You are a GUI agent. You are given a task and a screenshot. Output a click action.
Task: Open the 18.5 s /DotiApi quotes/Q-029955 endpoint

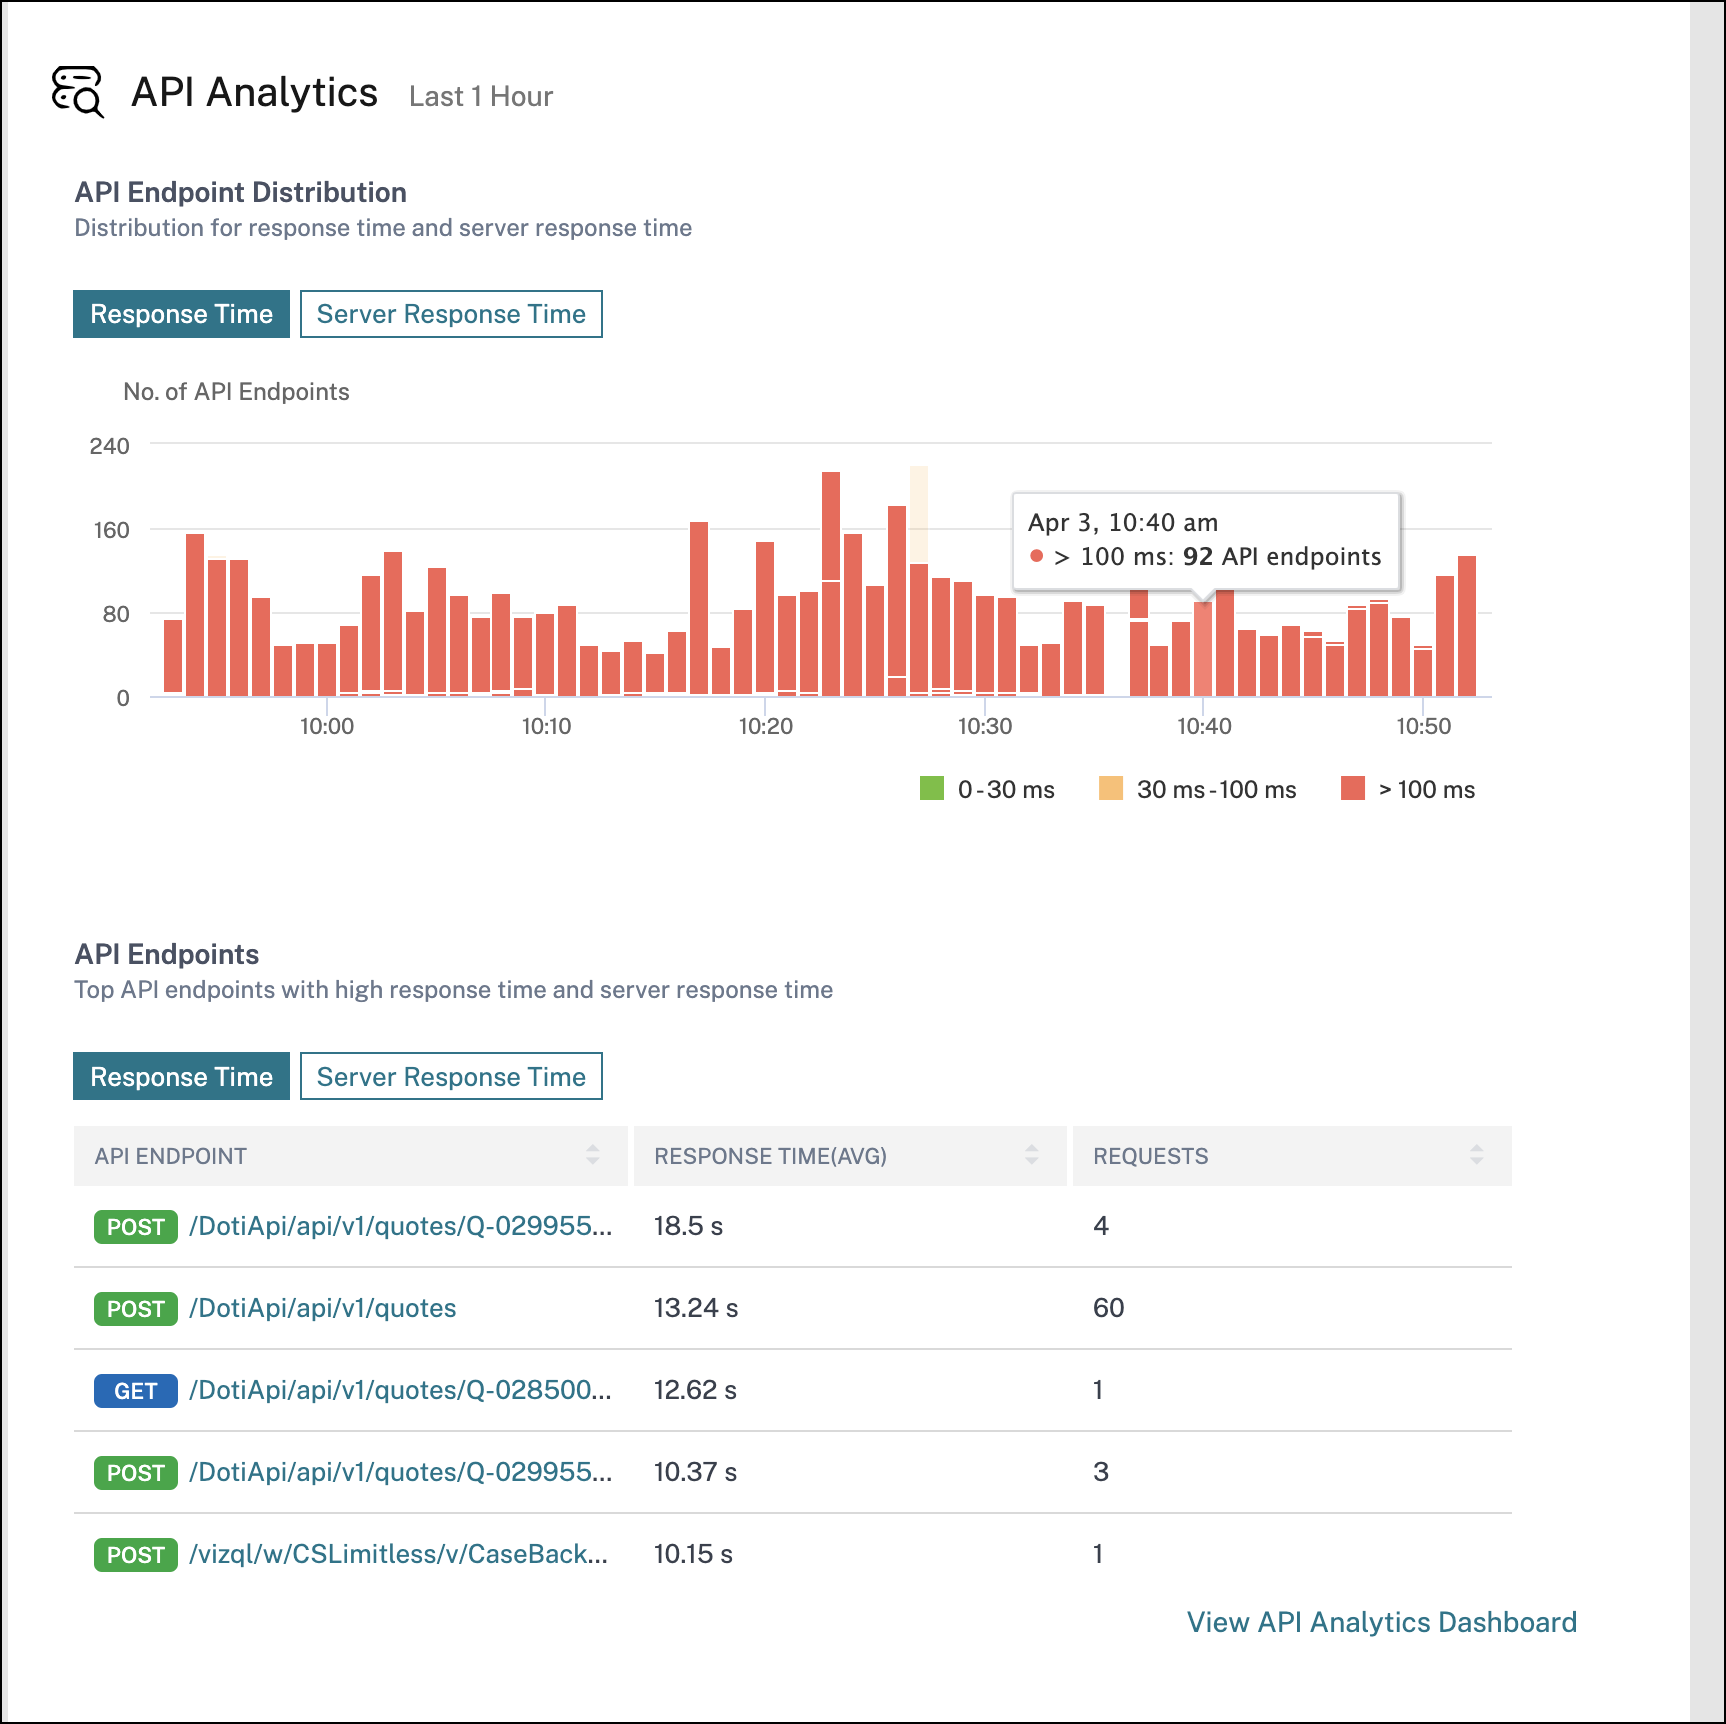coord(400,1226)
